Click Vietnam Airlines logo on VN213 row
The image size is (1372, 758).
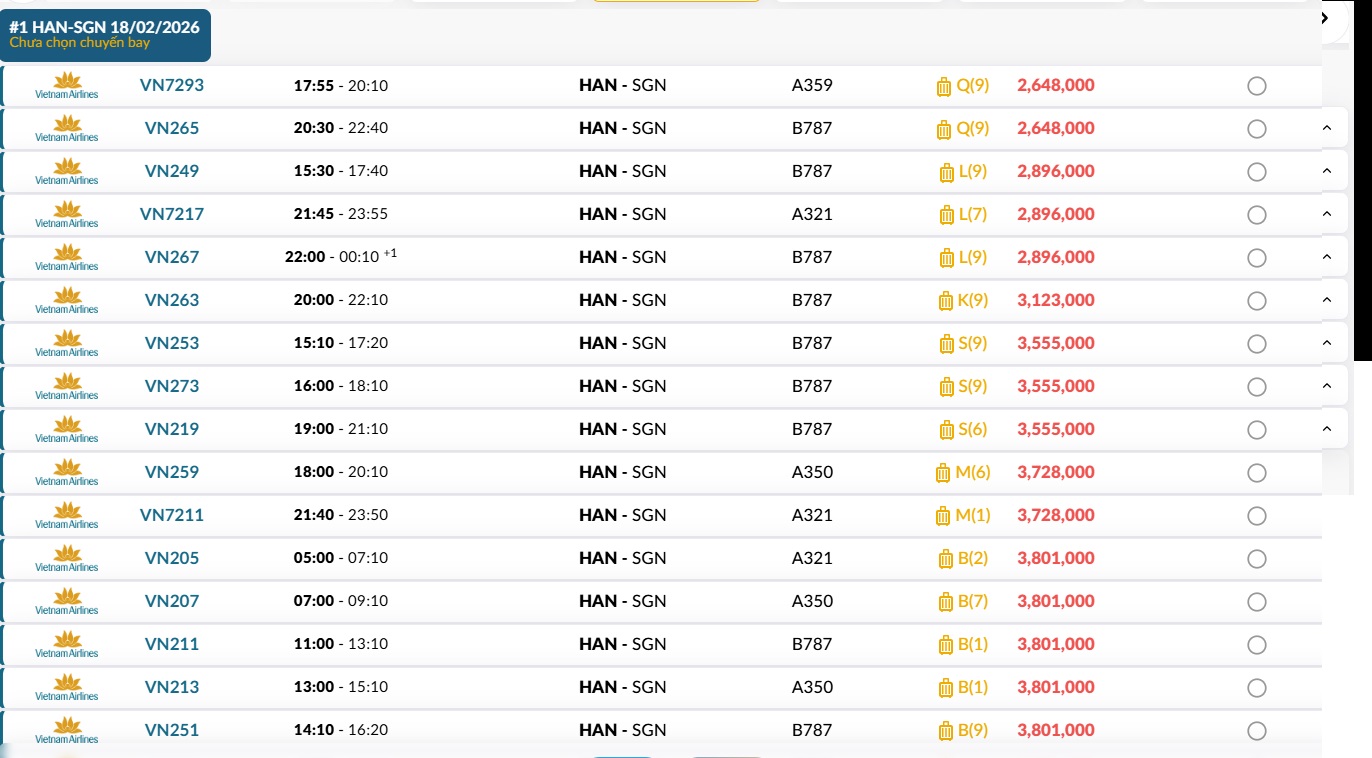[67, 688]
